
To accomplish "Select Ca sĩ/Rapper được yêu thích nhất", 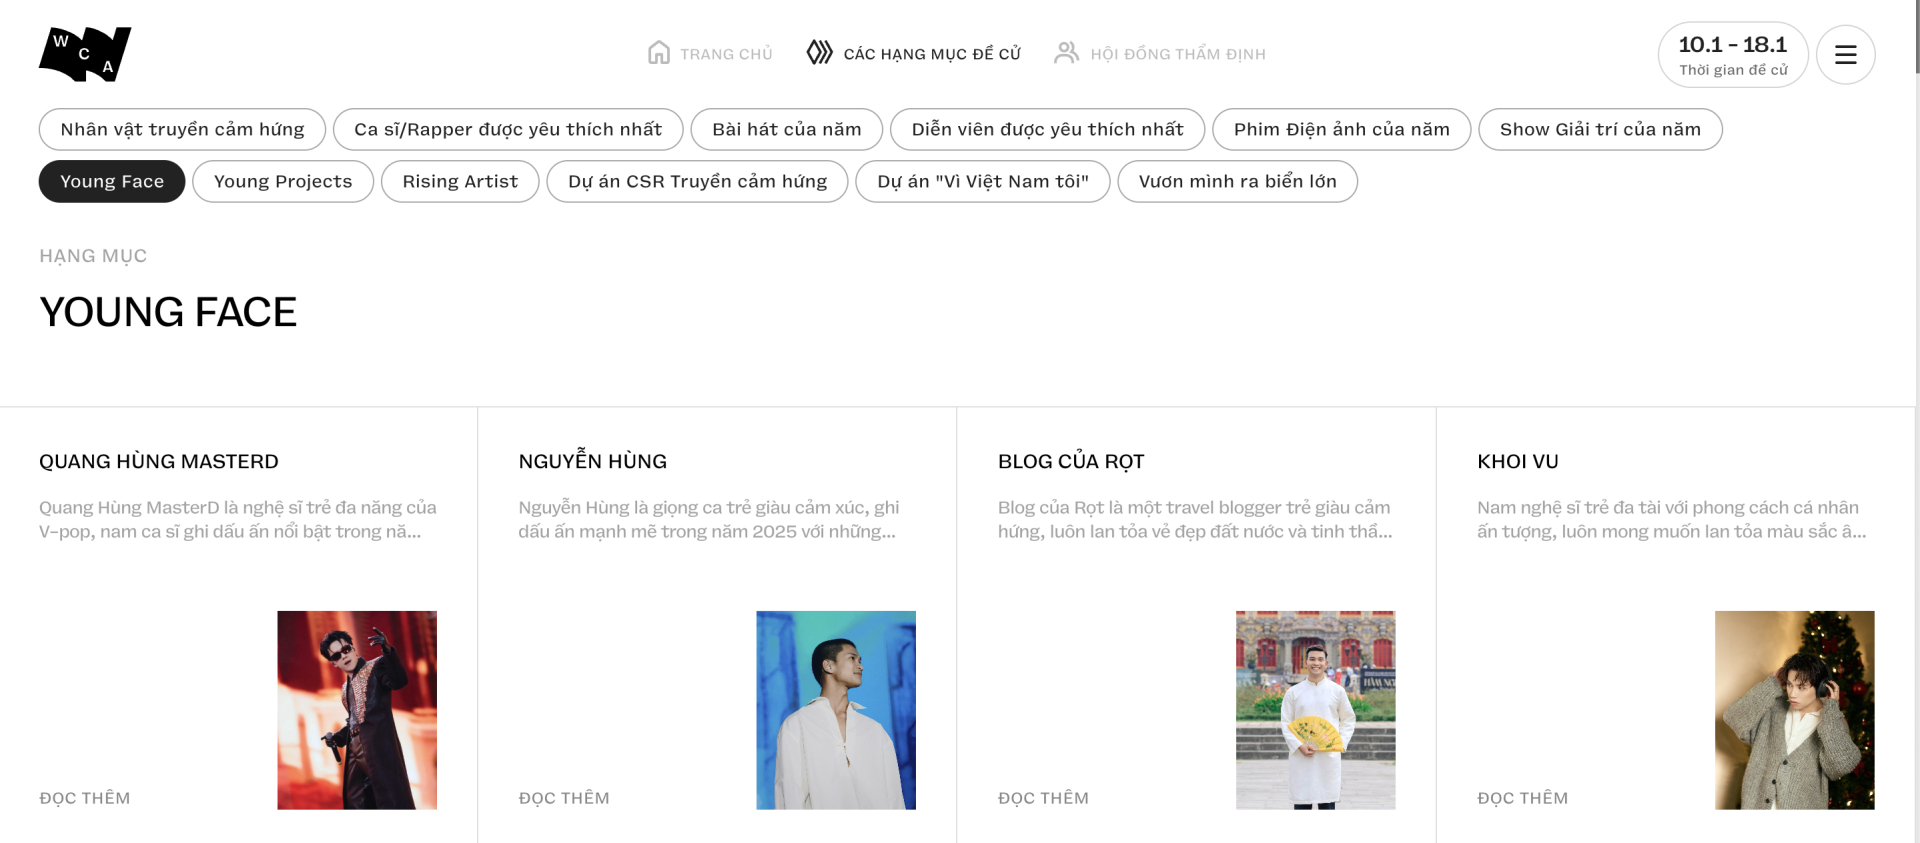I will pos(508,129).
